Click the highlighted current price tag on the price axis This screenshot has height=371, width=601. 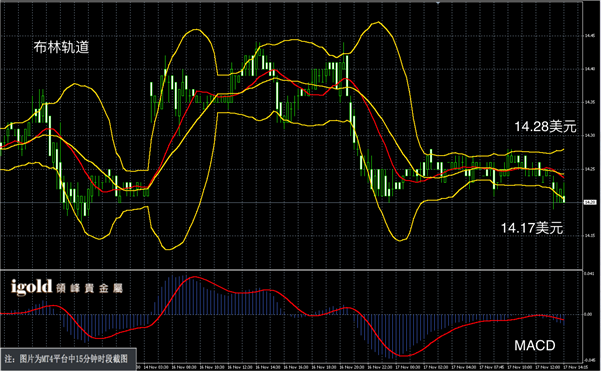pos(590,202)
